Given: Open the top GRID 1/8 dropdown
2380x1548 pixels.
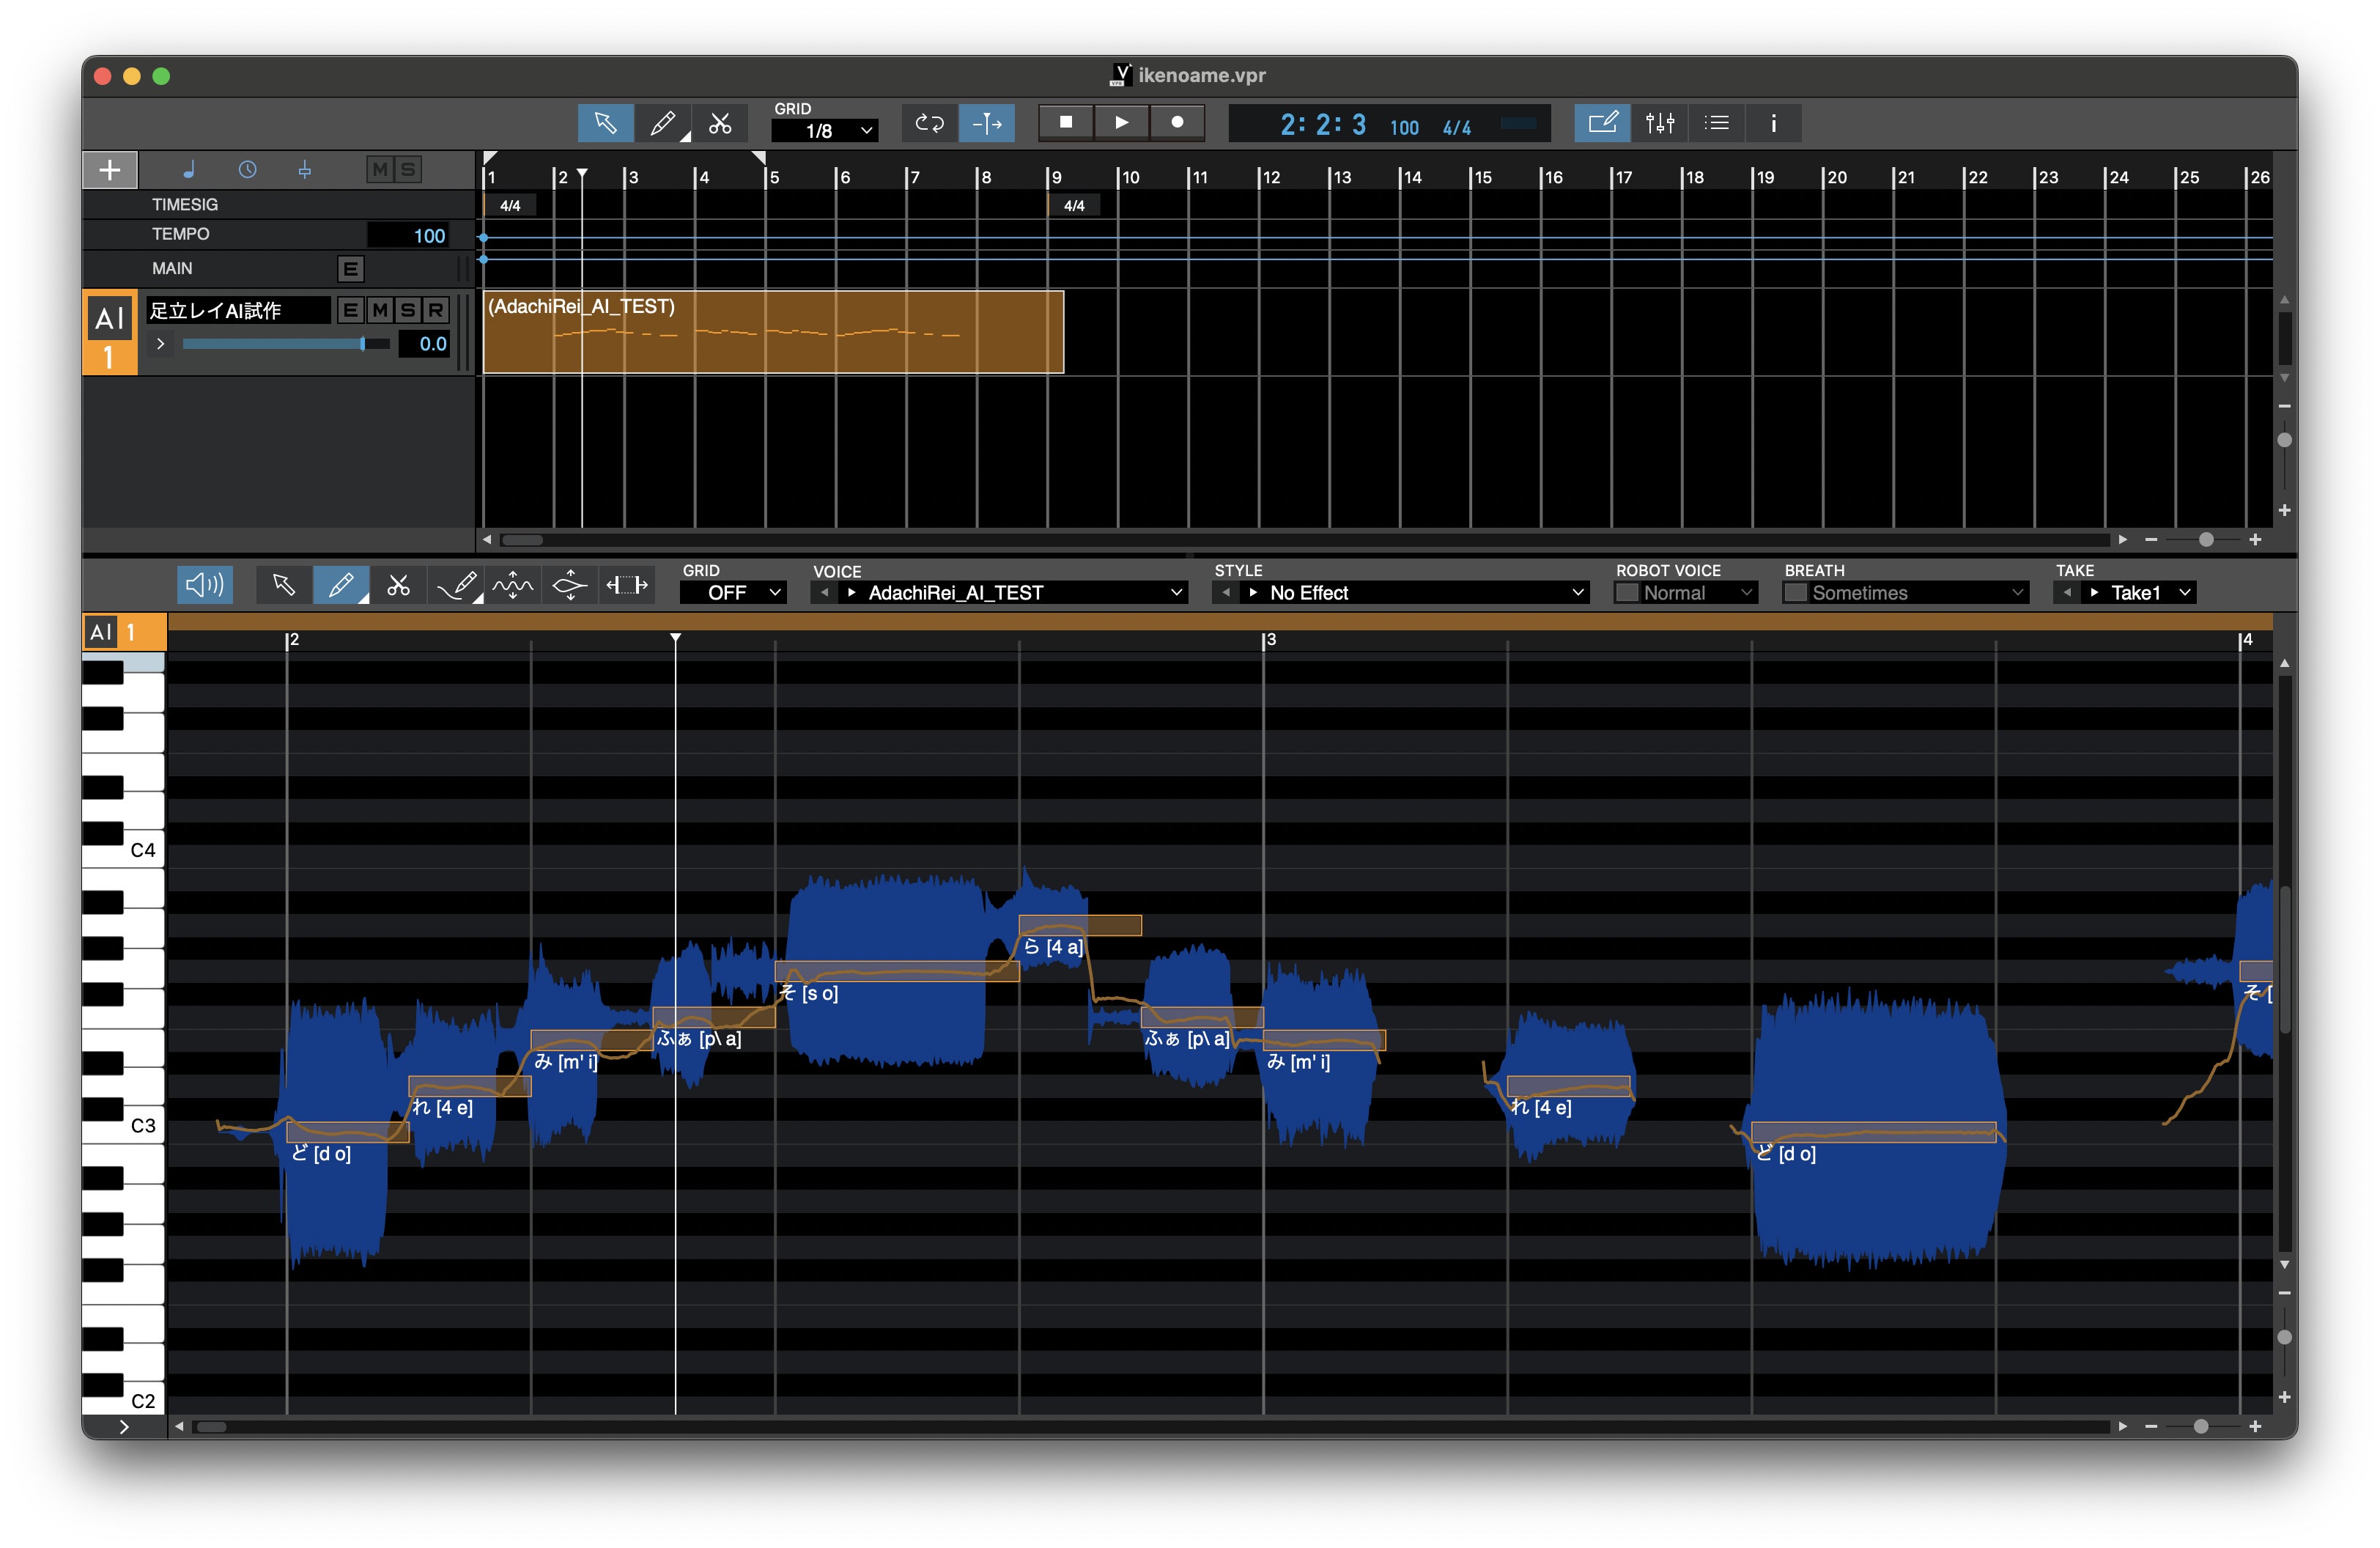Looking at the screenshot, I should pos(824,131).
